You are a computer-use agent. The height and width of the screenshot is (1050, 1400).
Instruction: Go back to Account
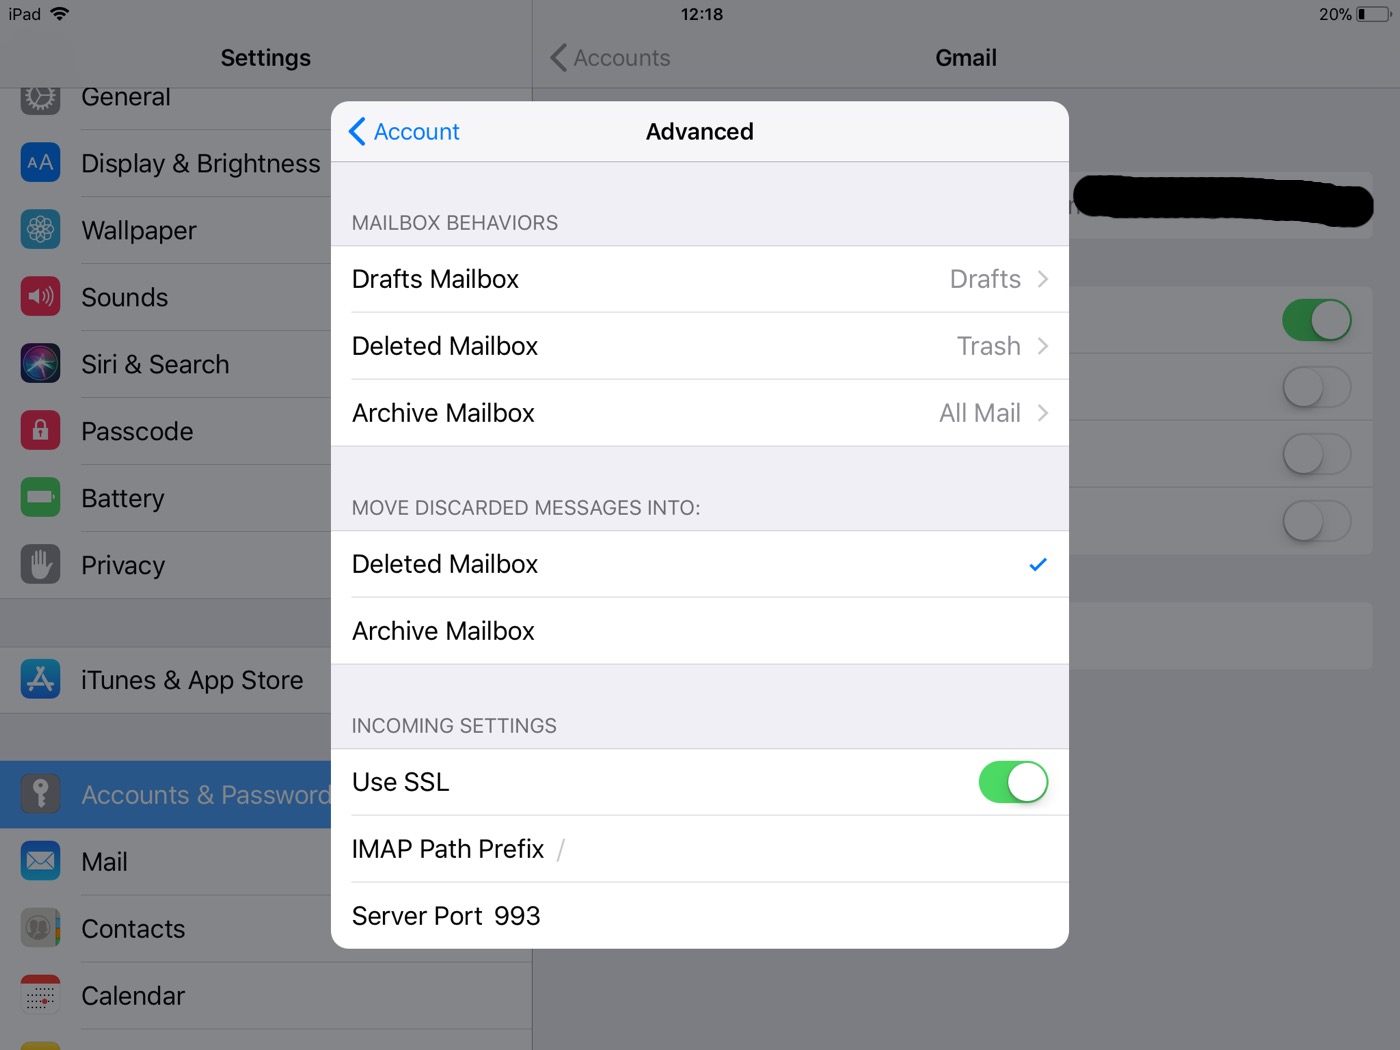click(x=404, y=132)
